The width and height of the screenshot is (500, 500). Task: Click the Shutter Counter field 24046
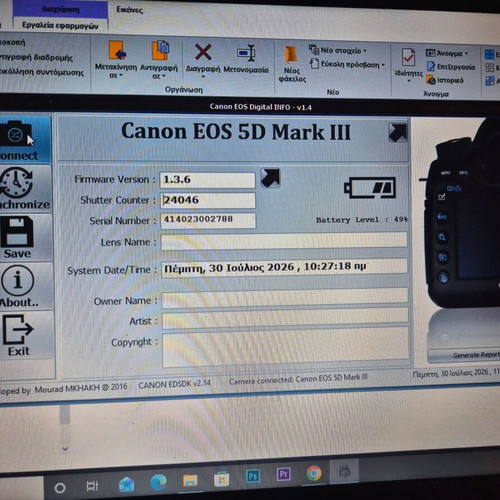(x=208, y=200)
